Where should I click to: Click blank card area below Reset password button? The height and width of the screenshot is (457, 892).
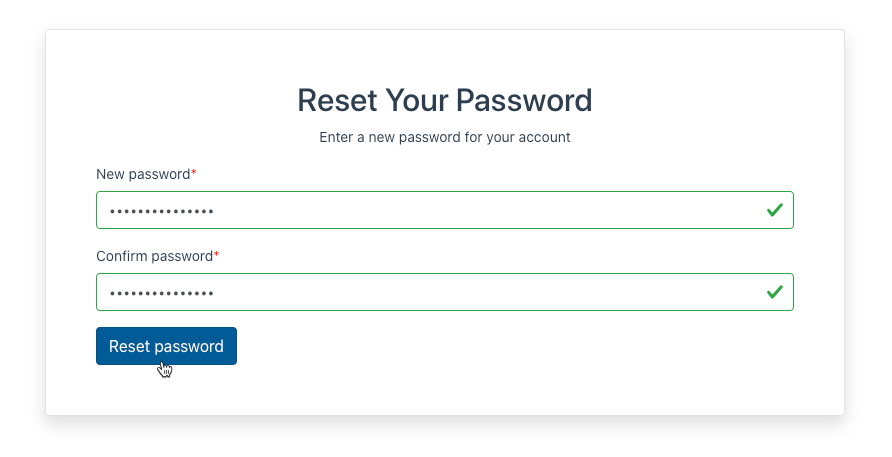[x=445, y=393]
